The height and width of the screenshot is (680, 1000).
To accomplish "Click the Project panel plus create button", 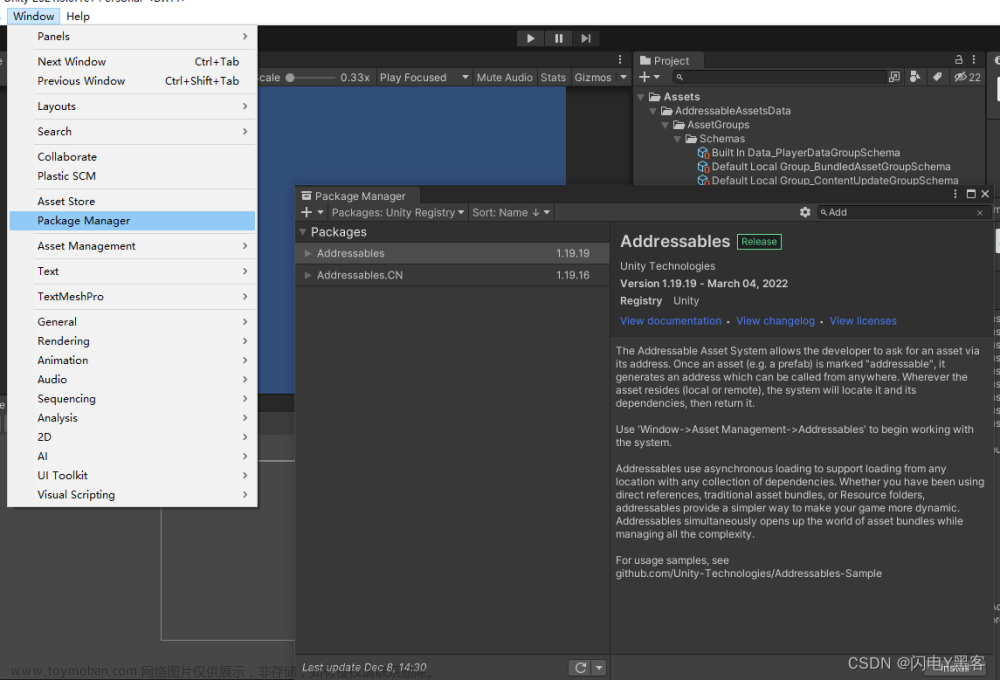I will [649, 77].
